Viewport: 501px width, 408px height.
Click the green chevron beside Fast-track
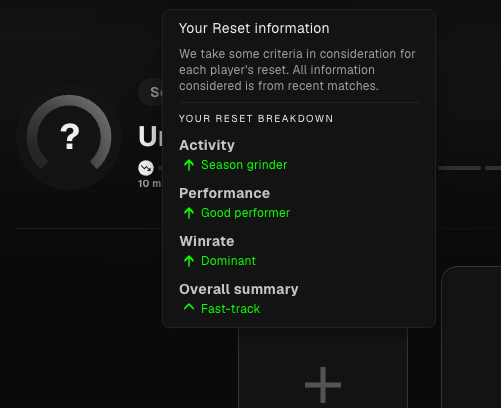tap(189, 307)
